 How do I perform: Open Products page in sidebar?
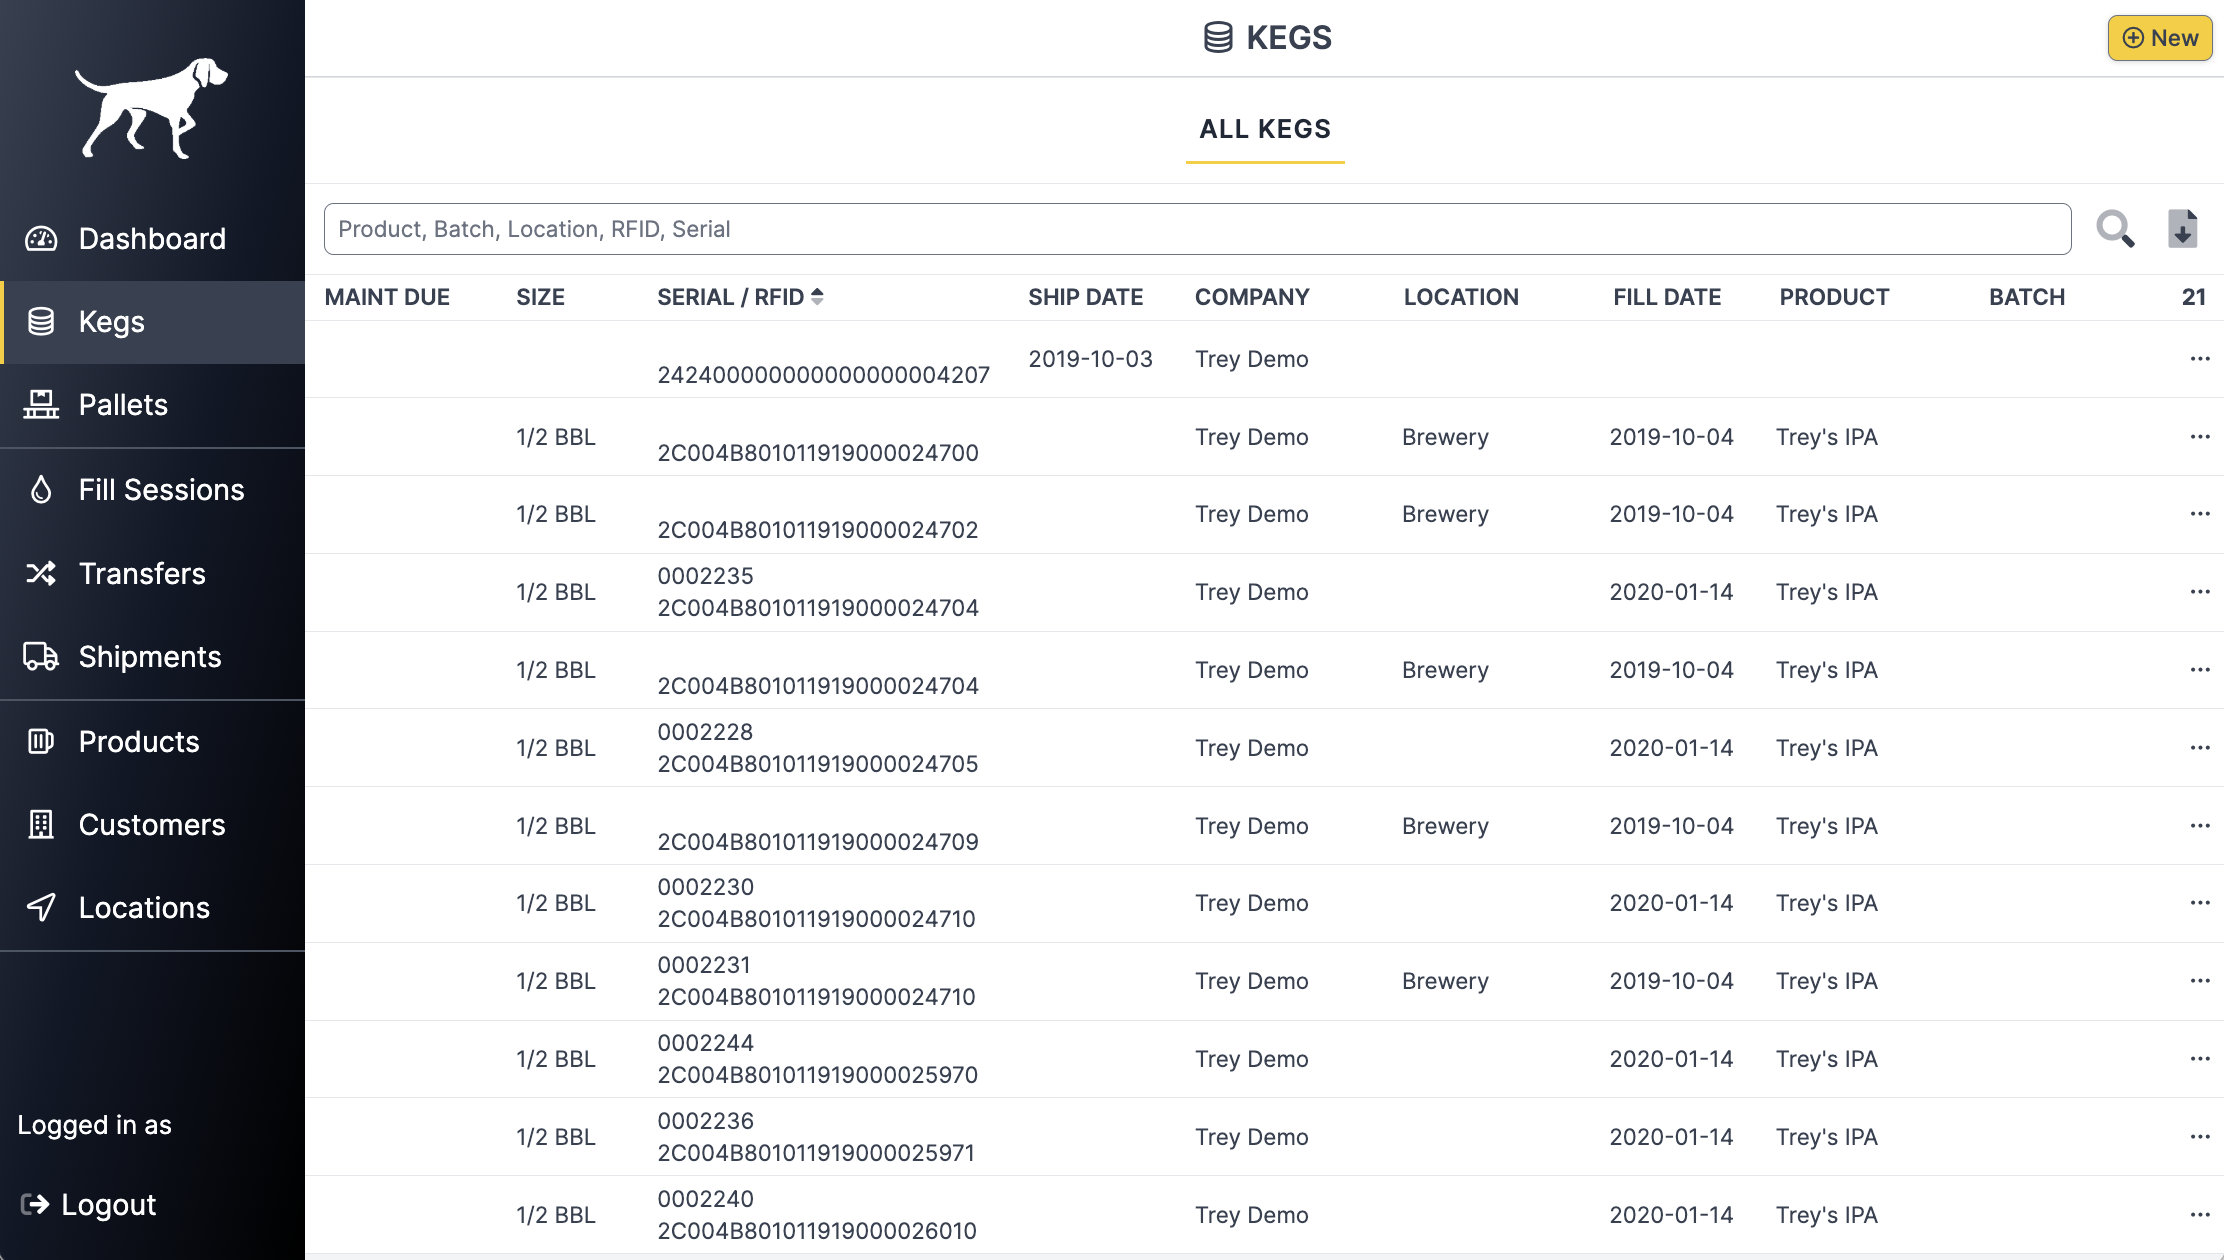(x=139, y=742)
